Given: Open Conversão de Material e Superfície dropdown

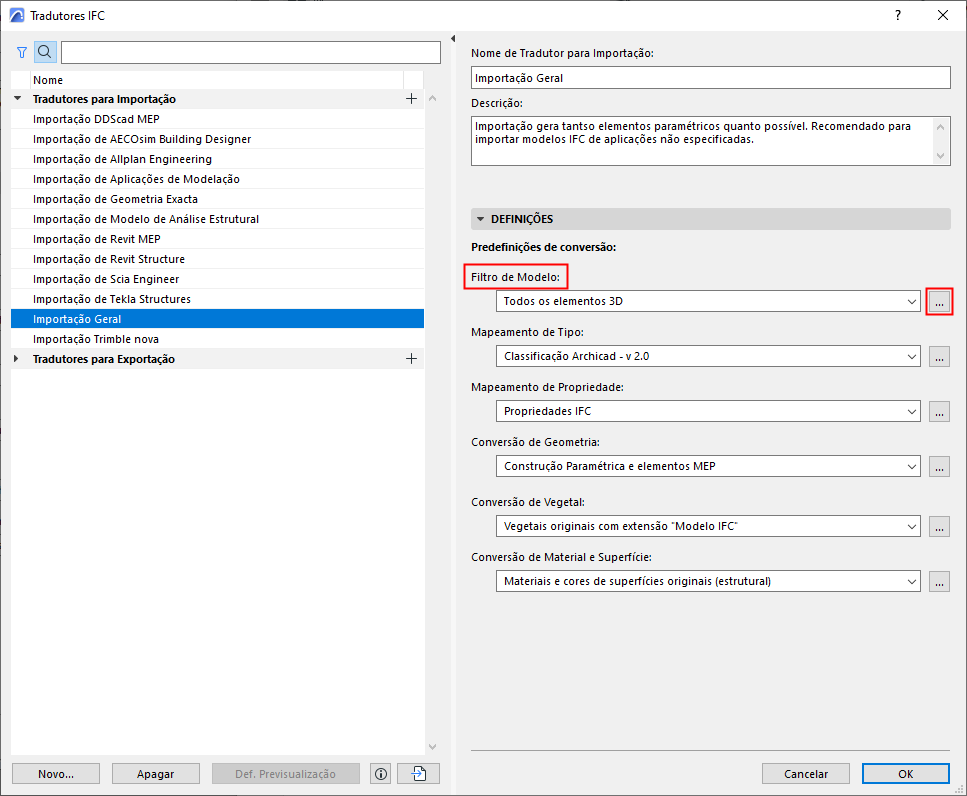Looking at the screenshot, I should click(708, 581).
